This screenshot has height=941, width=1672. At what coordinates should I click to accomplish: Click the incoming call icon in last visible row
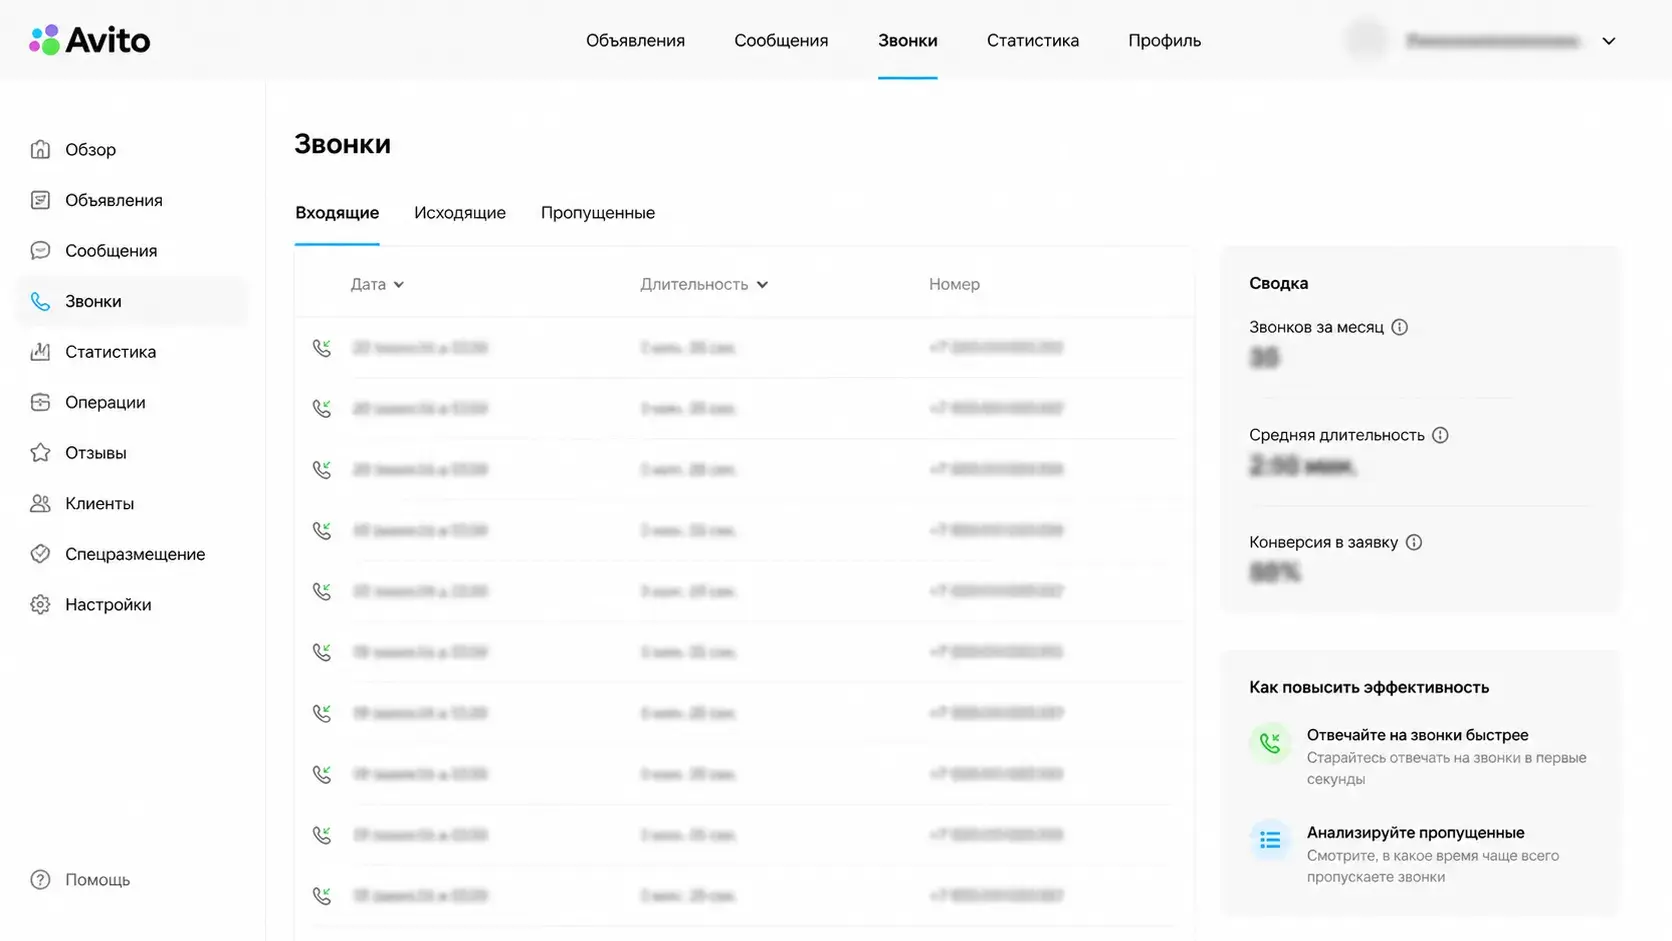click(322, 896)
